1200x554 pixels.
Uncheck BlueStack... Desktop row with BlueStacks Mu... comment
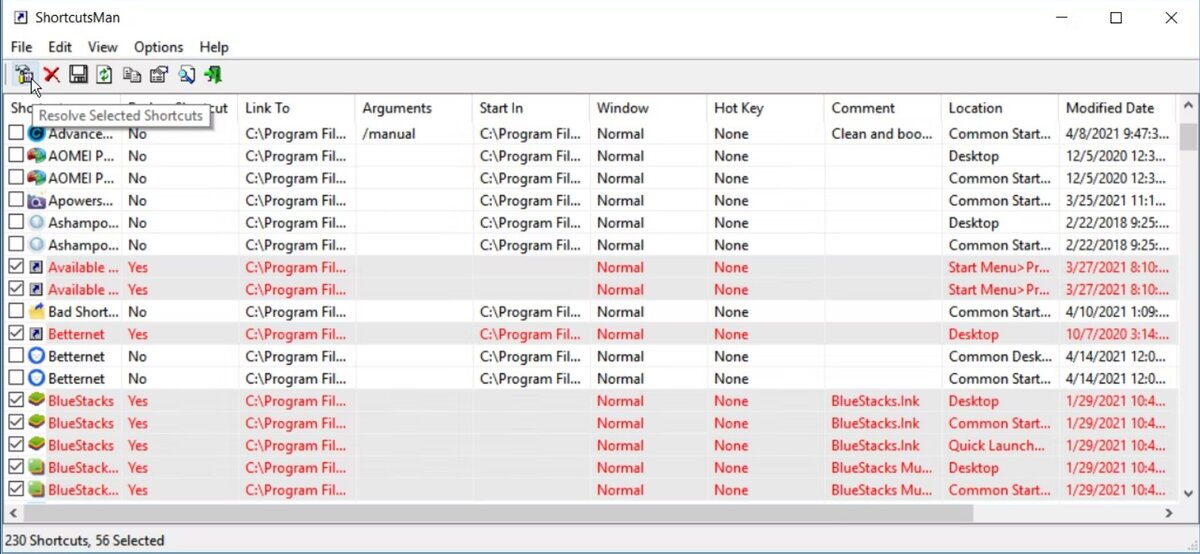pyautogui.click(x=16, y=468)
